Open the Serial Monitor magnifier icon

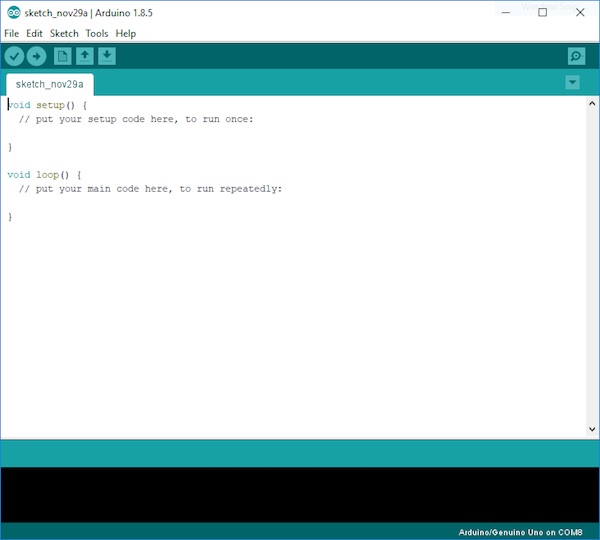576,56
